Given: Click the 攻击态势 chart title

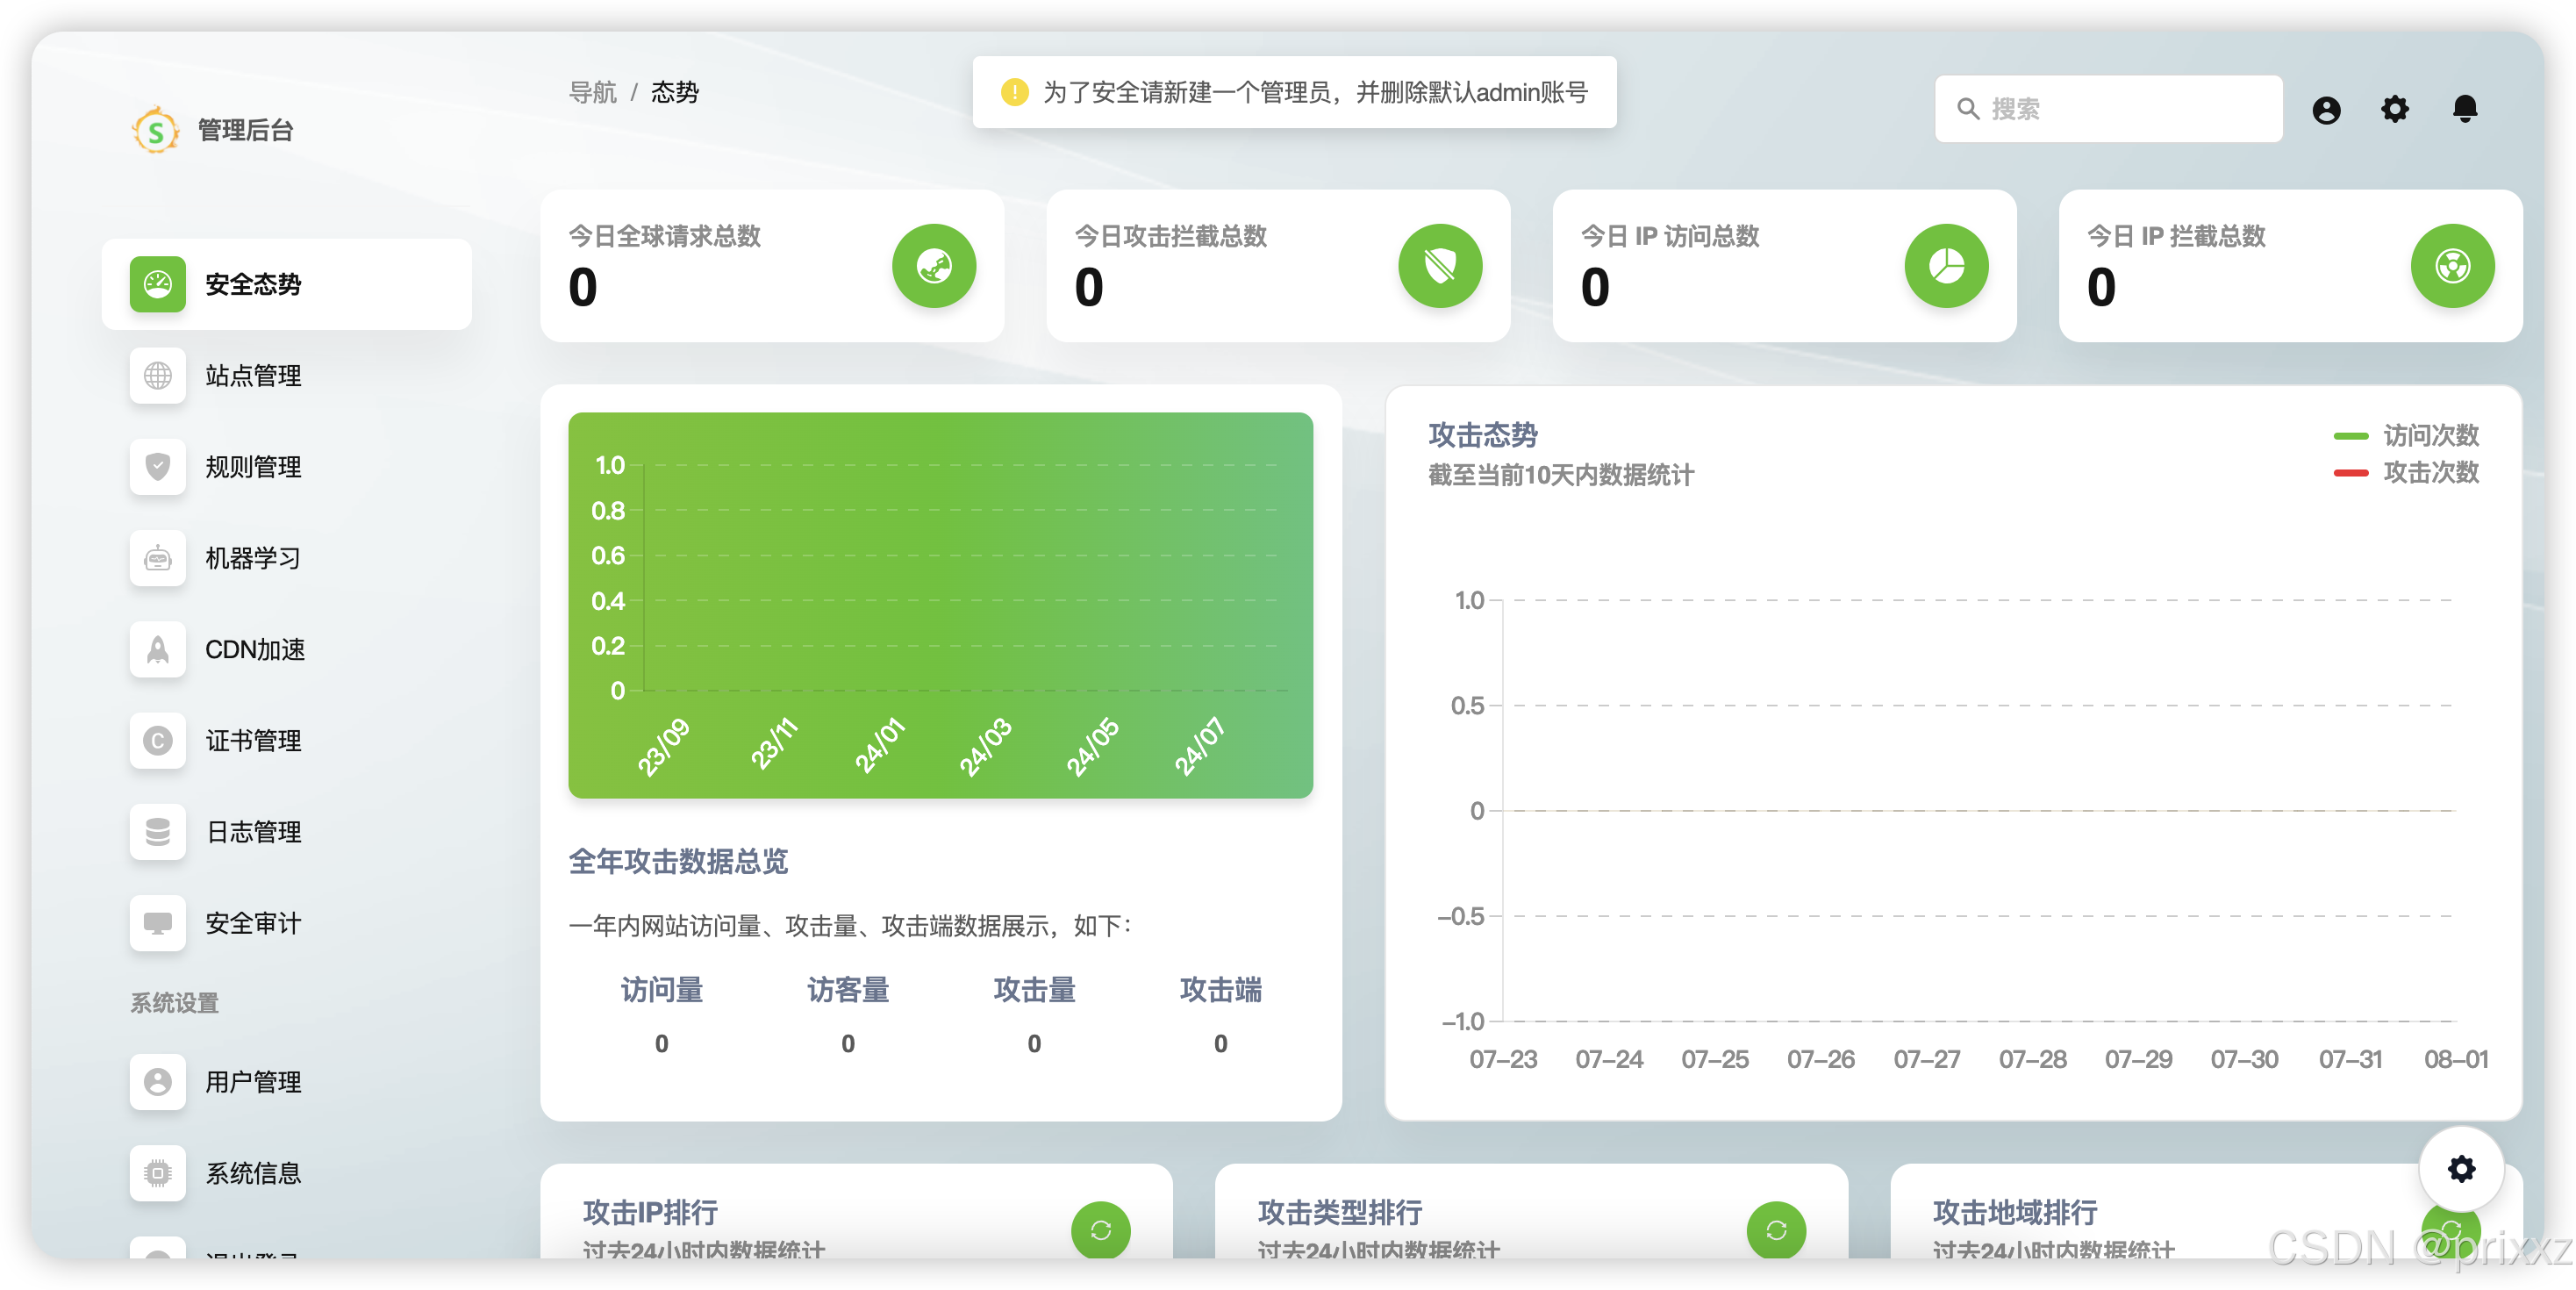Looking at the screenshot, I should coord(1482,435).
